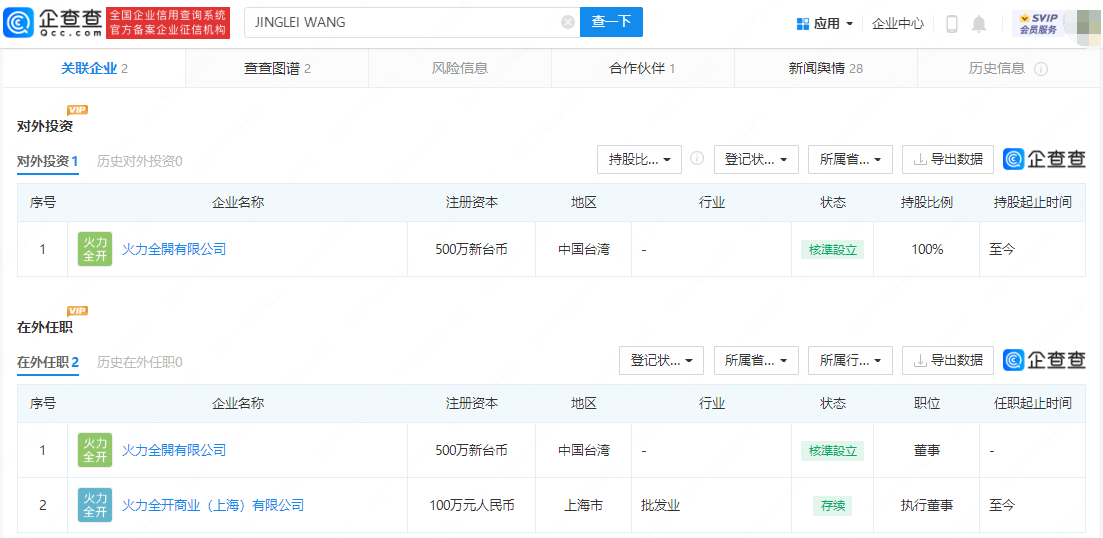This screenshot has width=1103, height=538.
Task: Click the mobile phone icon in header
Action: tap(952, 23)
